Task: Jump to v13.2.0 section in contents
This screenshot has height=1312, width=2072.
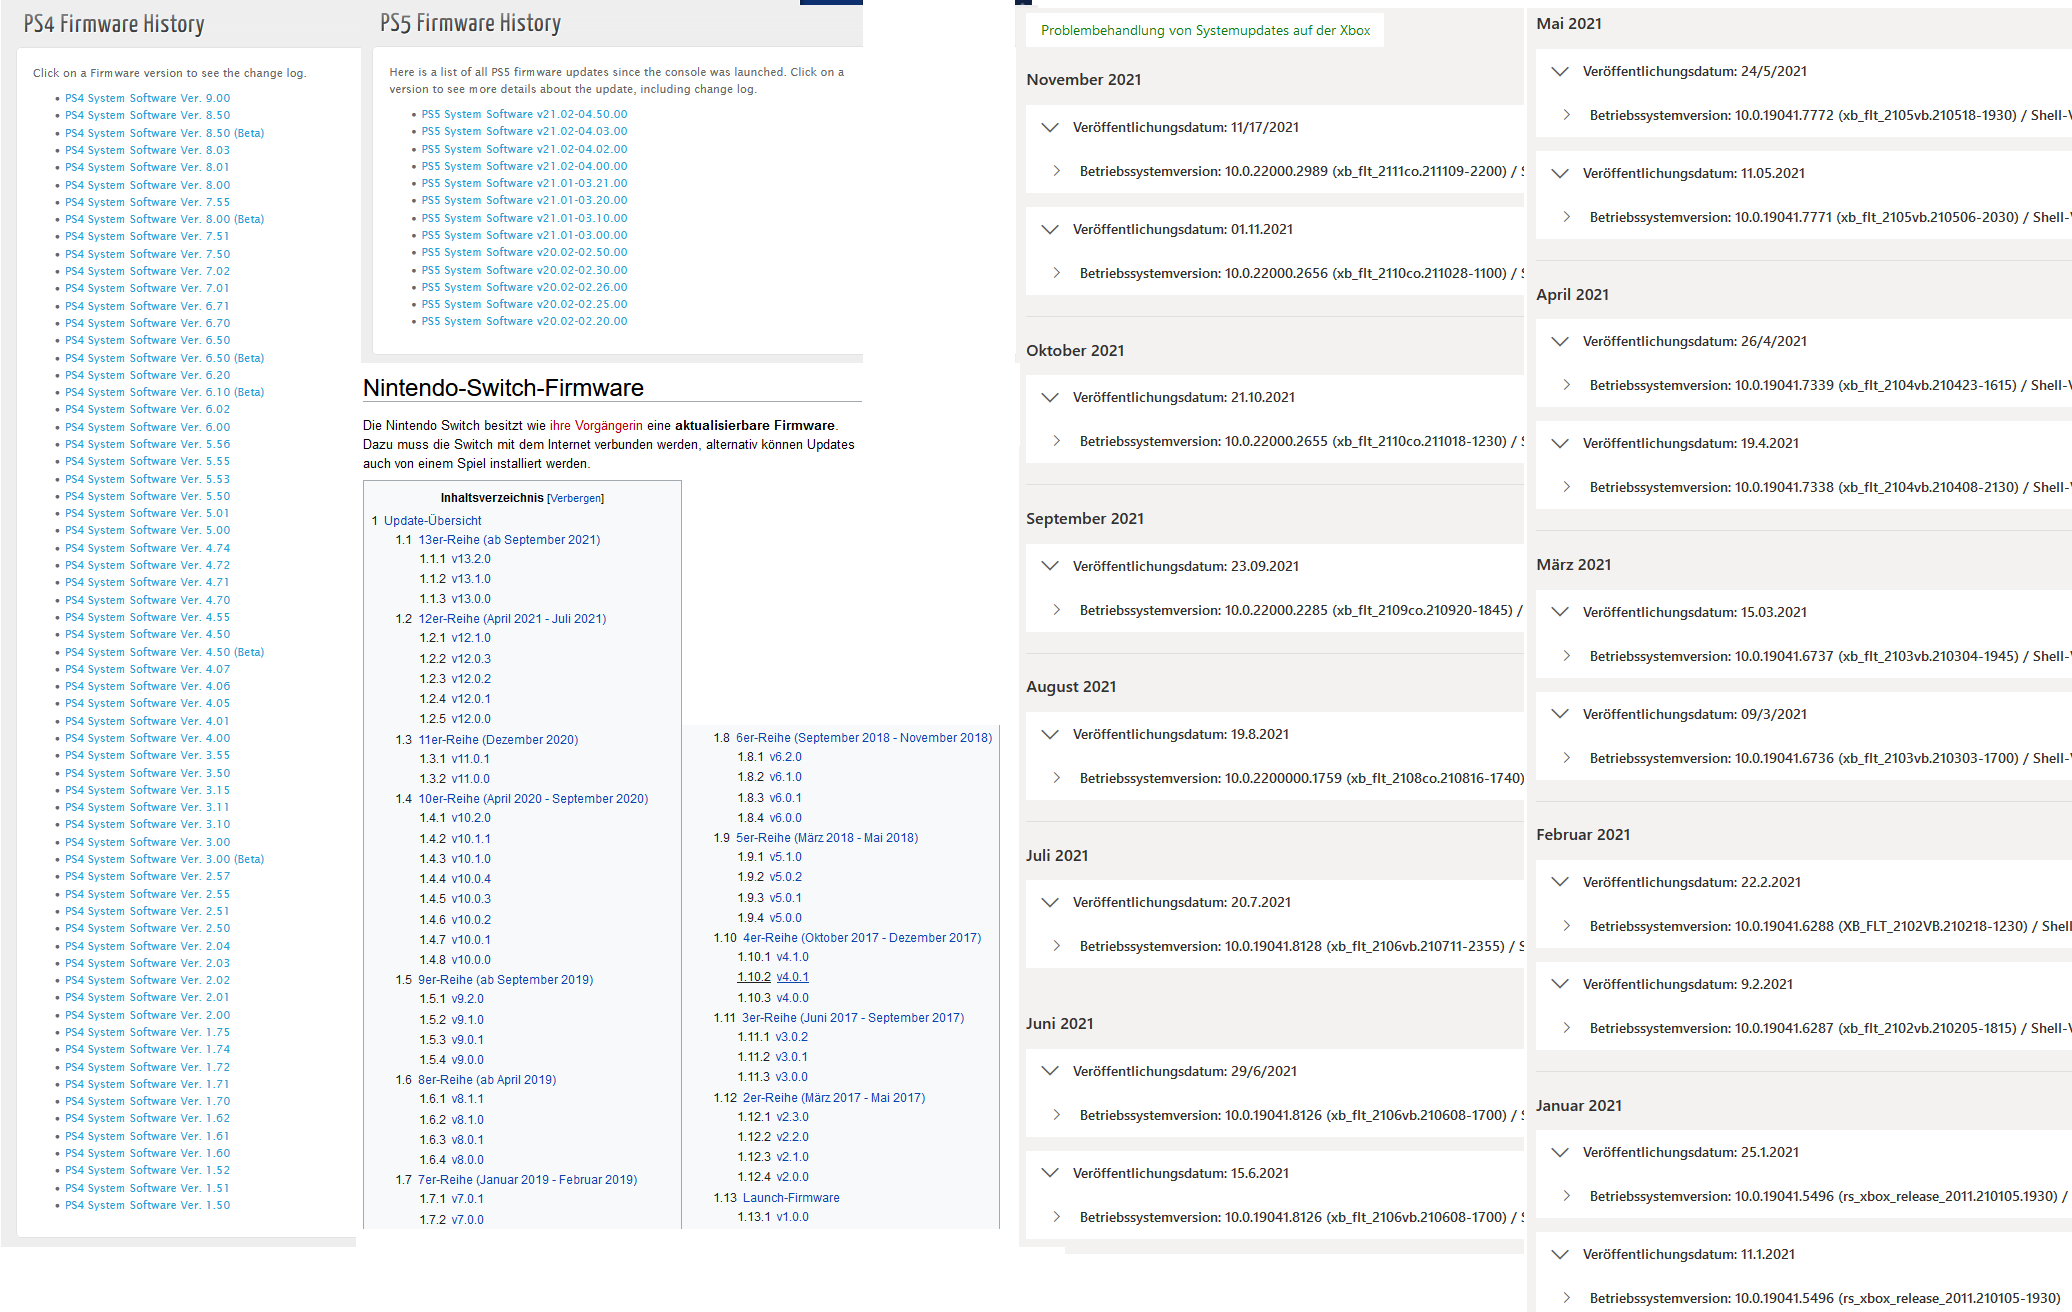Action: coord(470,559)
